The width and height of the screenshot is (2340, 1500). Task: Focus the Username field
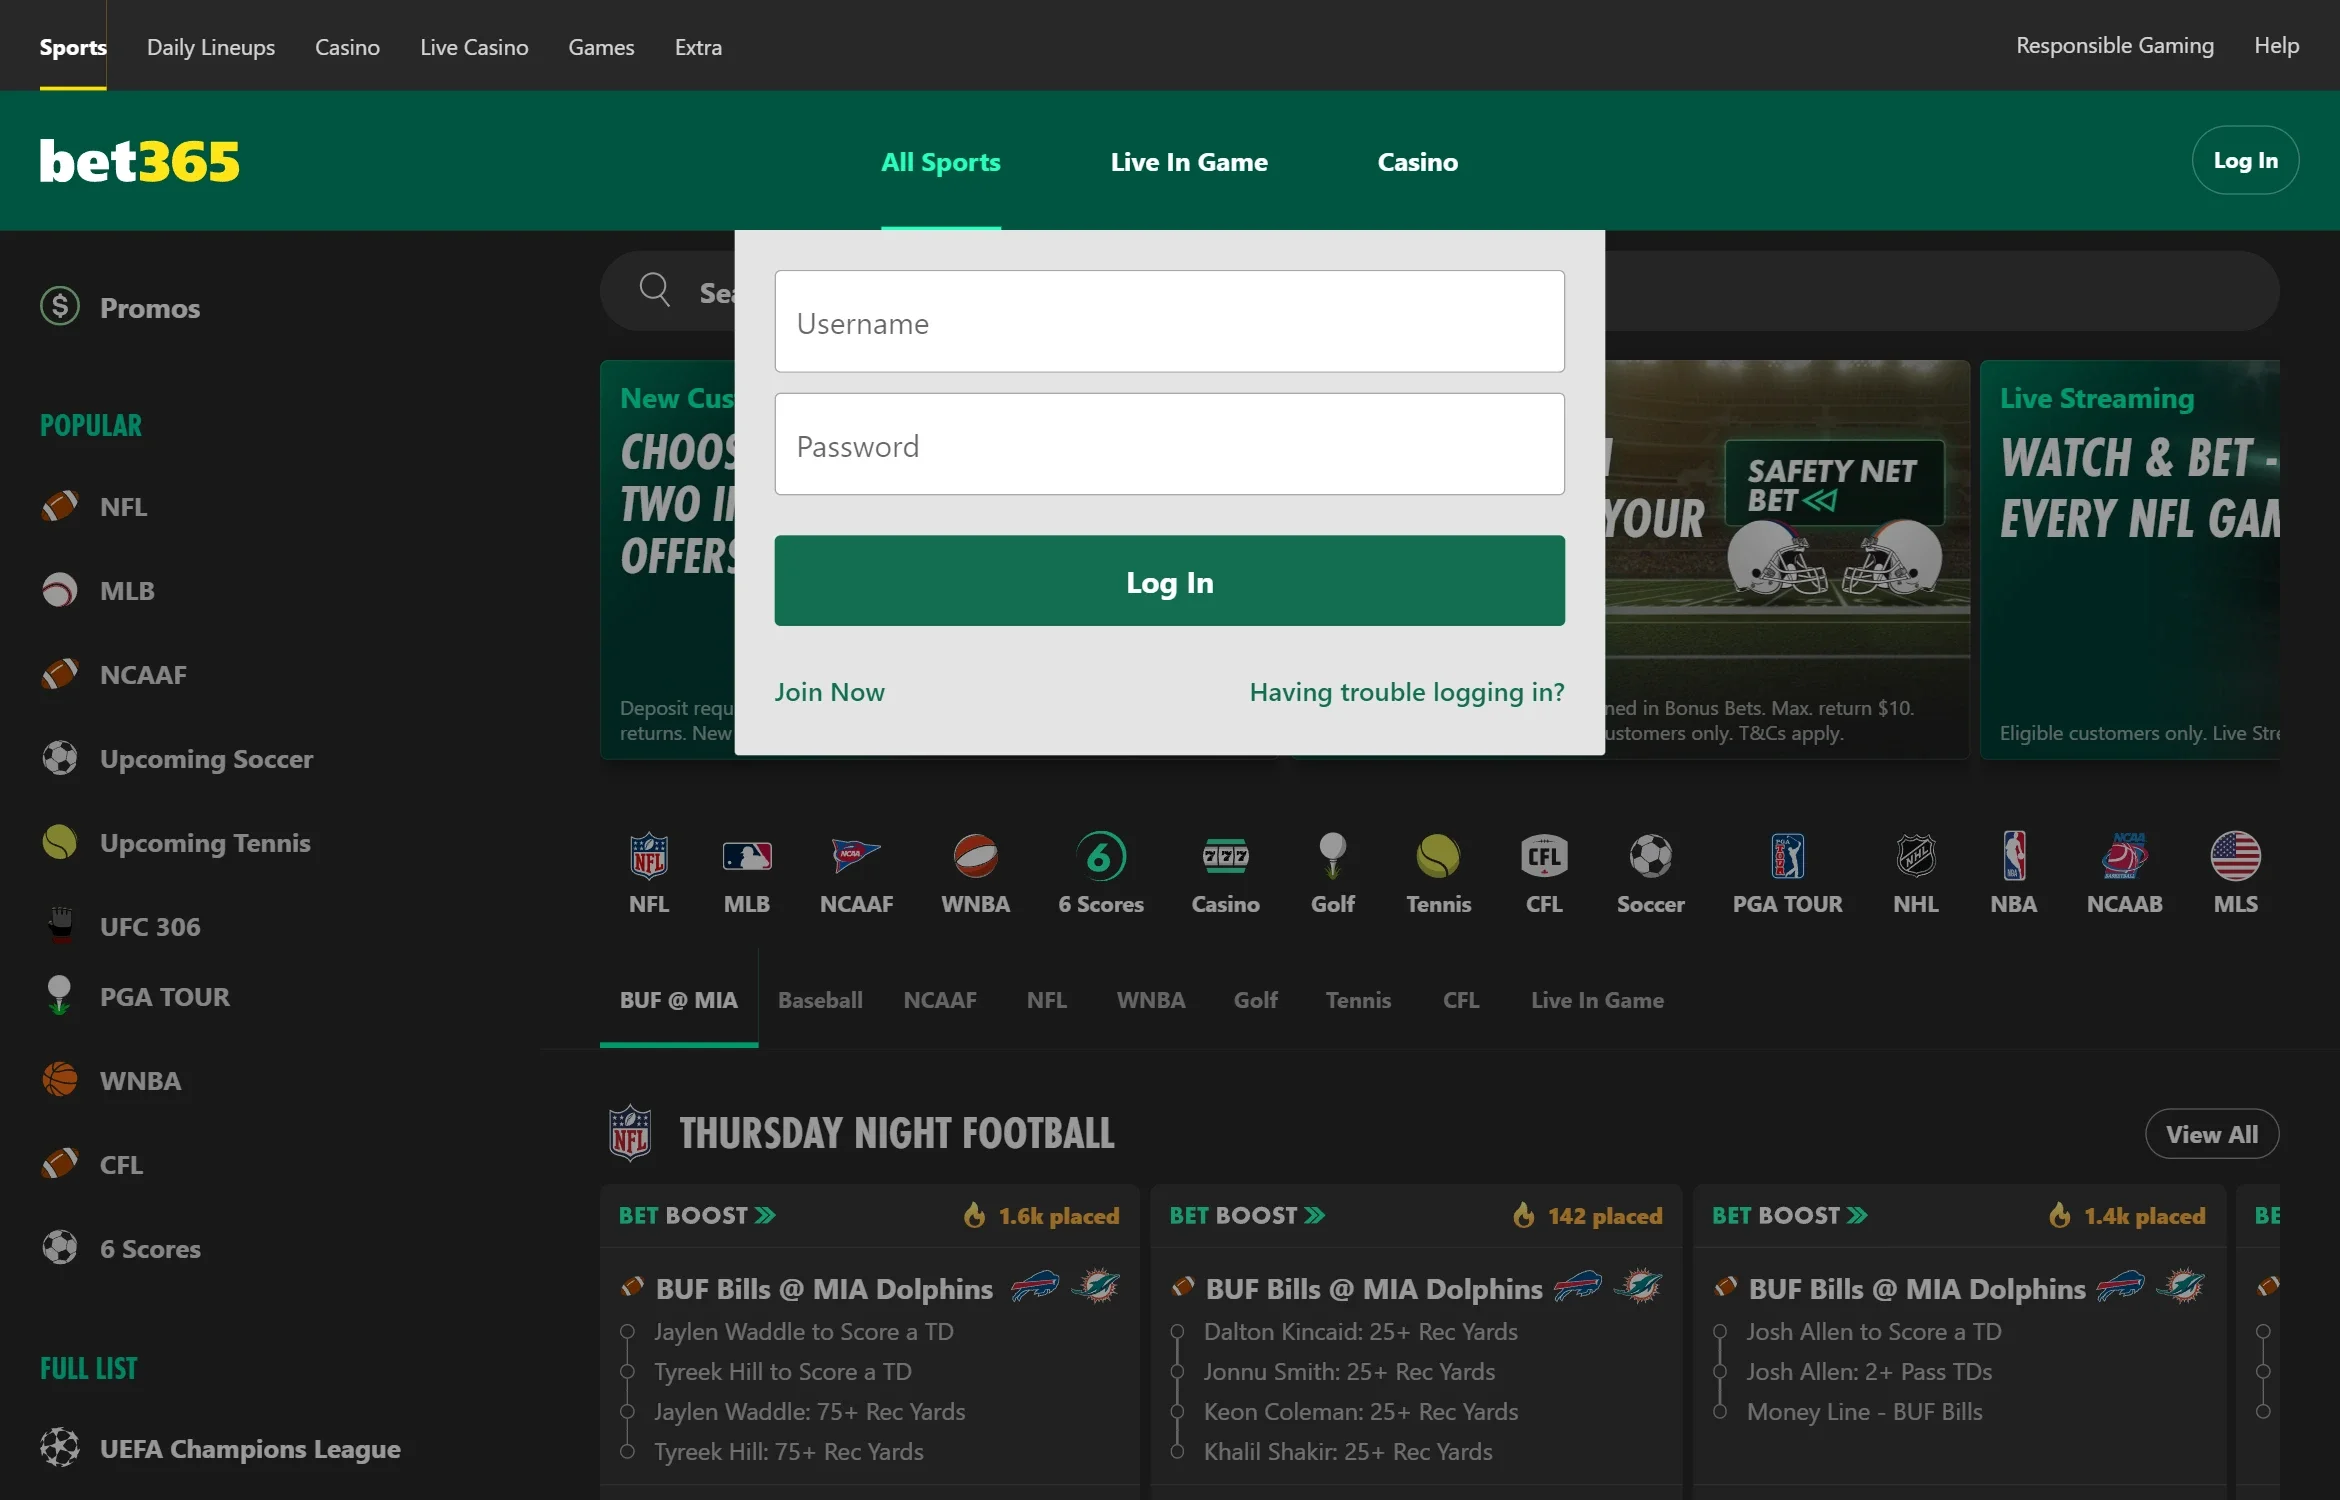(1169, 321)
